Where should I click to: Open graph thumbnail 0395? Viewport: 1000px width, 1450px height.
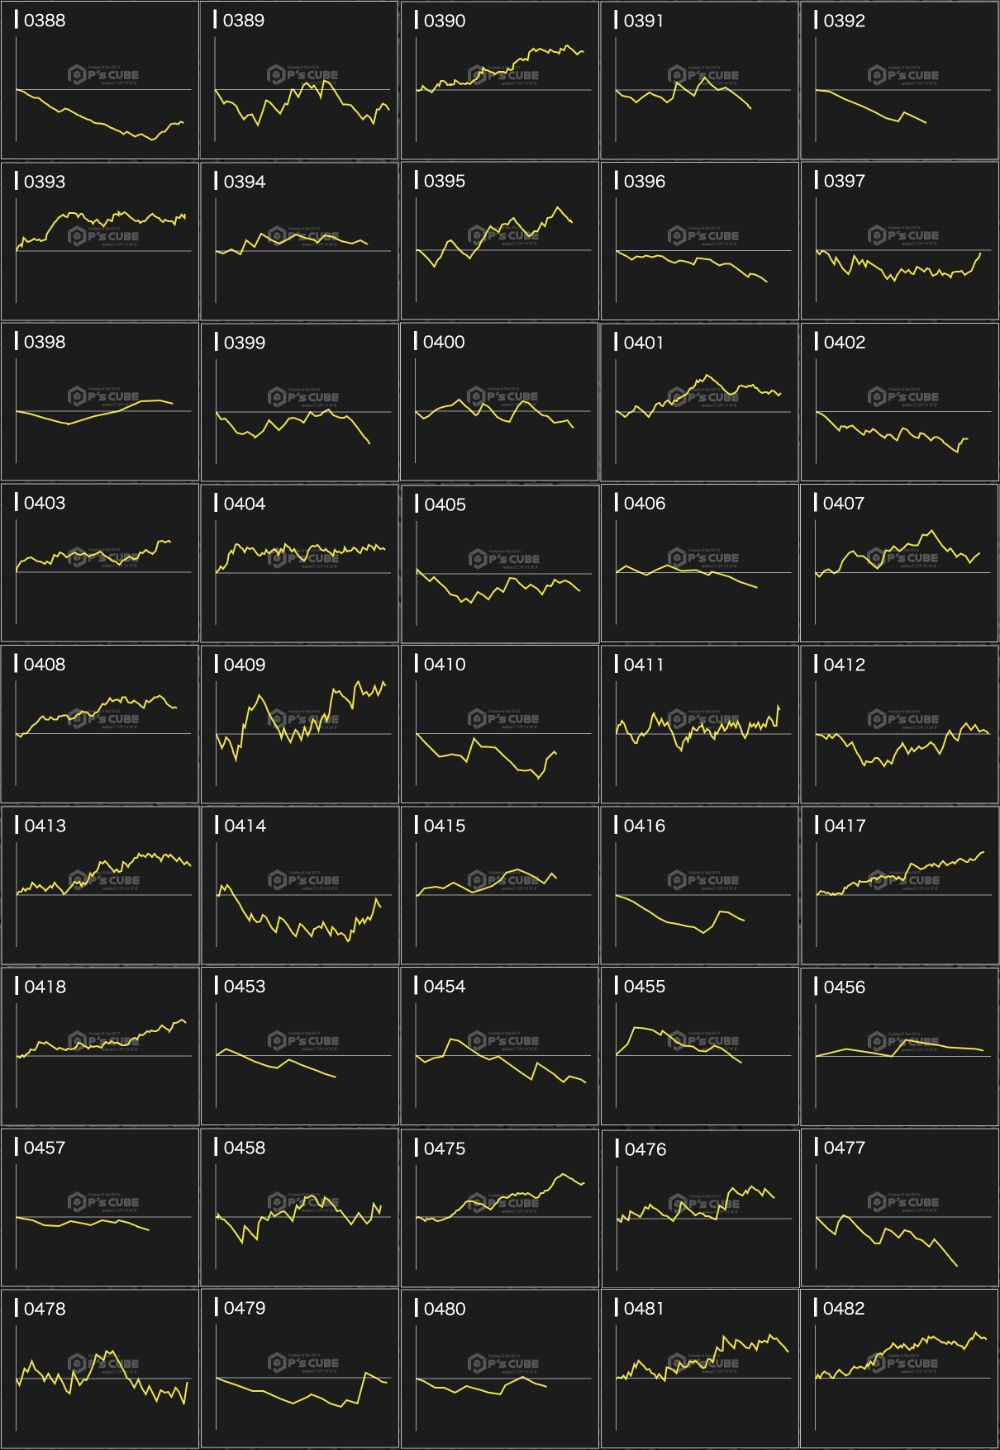tap(500, 241)
